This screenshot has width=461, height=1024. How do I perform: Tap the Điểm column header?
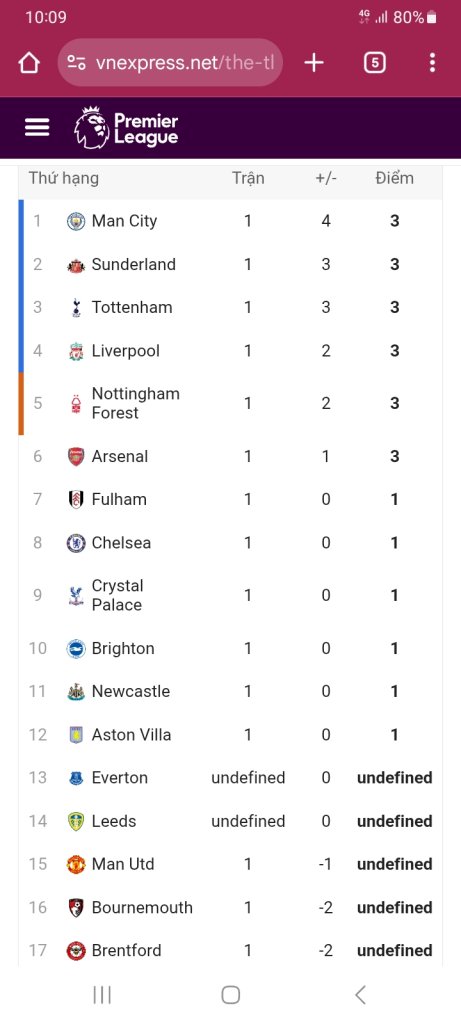point(394,178)
